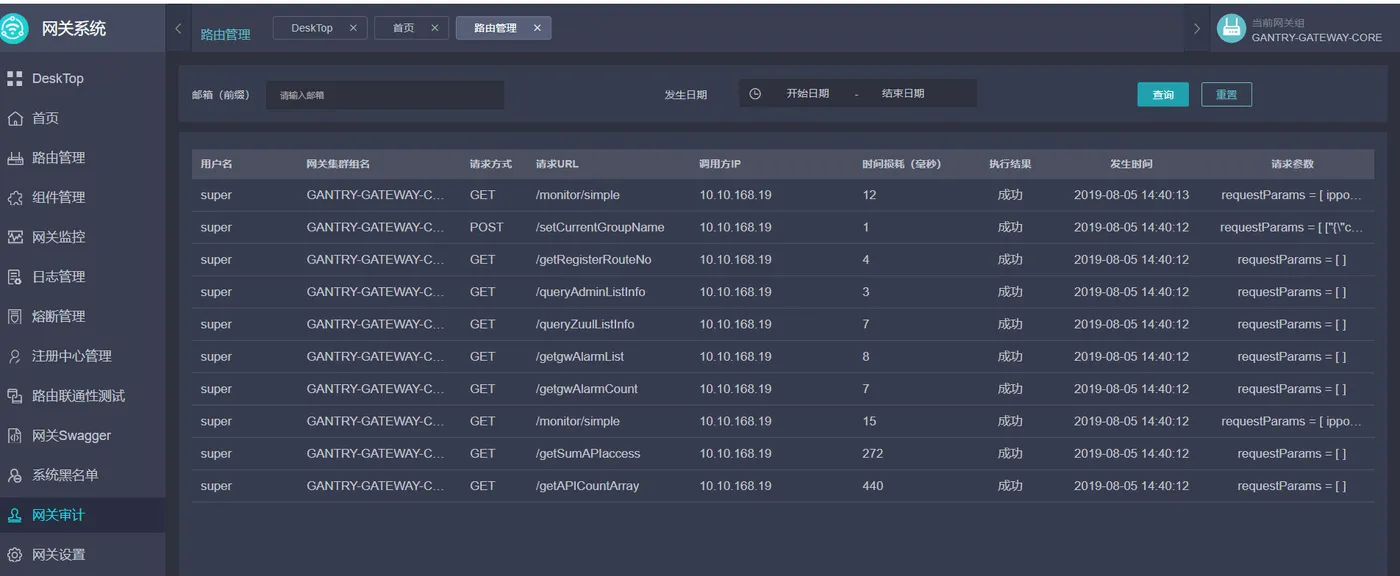This screenshot has height=576, width=1400.
Task: Click the 440 time cost cell
Action: click(x=873, y=486)
